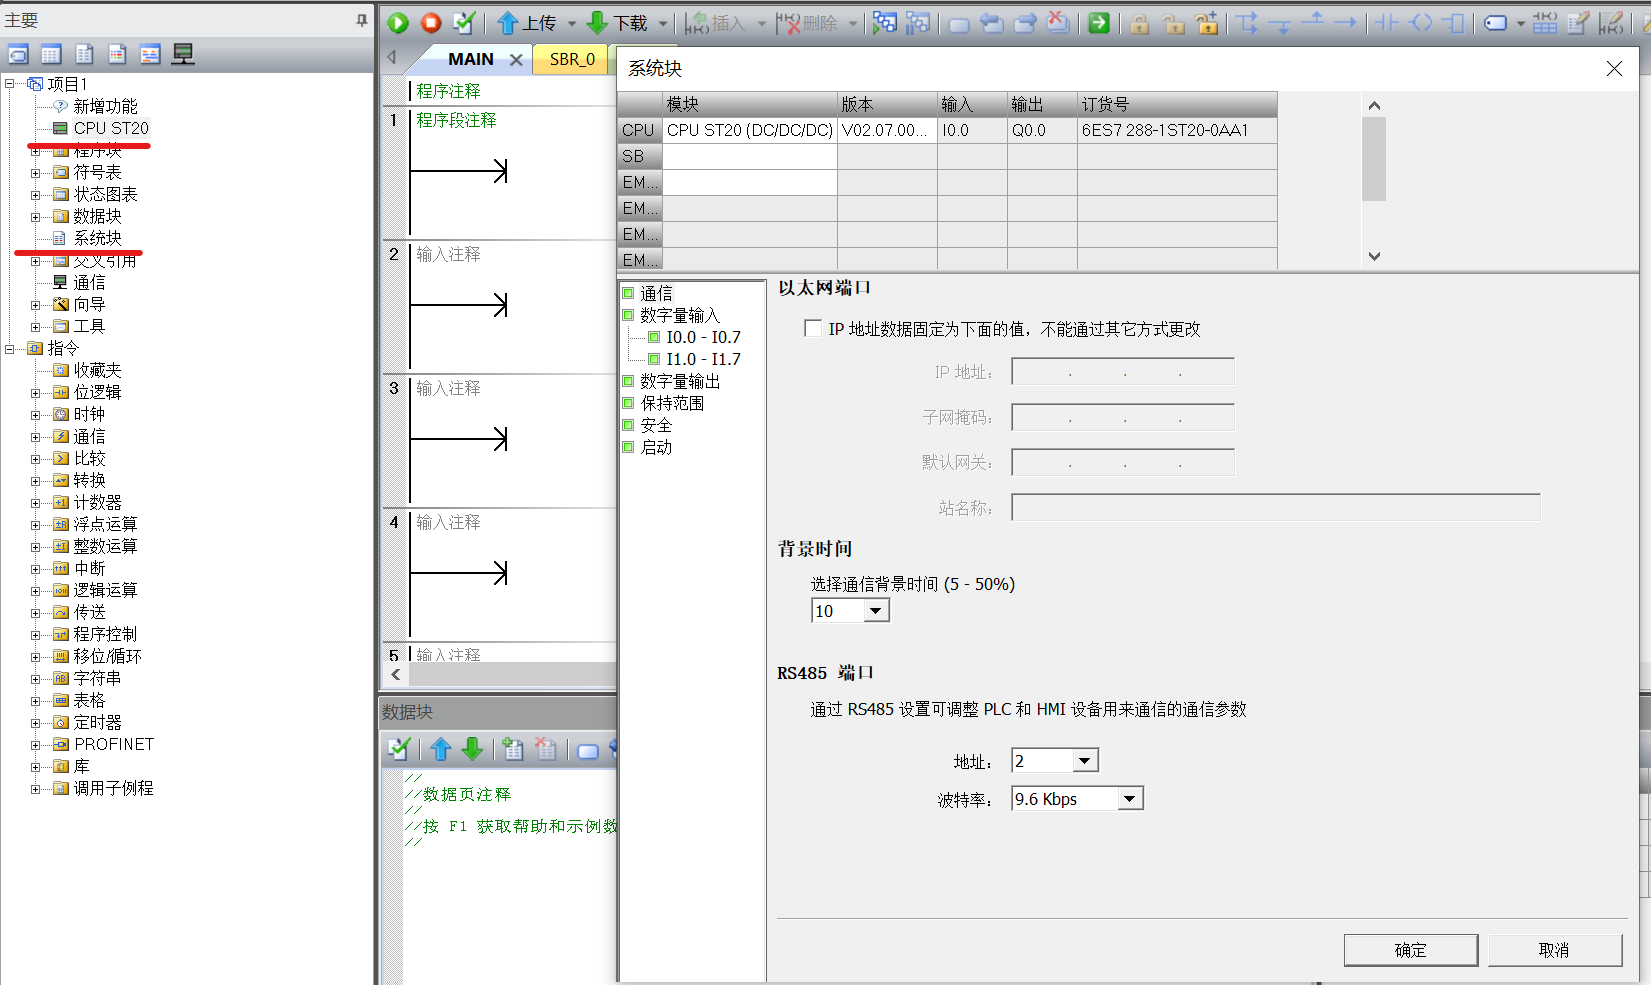
Task: Open the RS485 address dropdown
Action: tap(1085, 761)
